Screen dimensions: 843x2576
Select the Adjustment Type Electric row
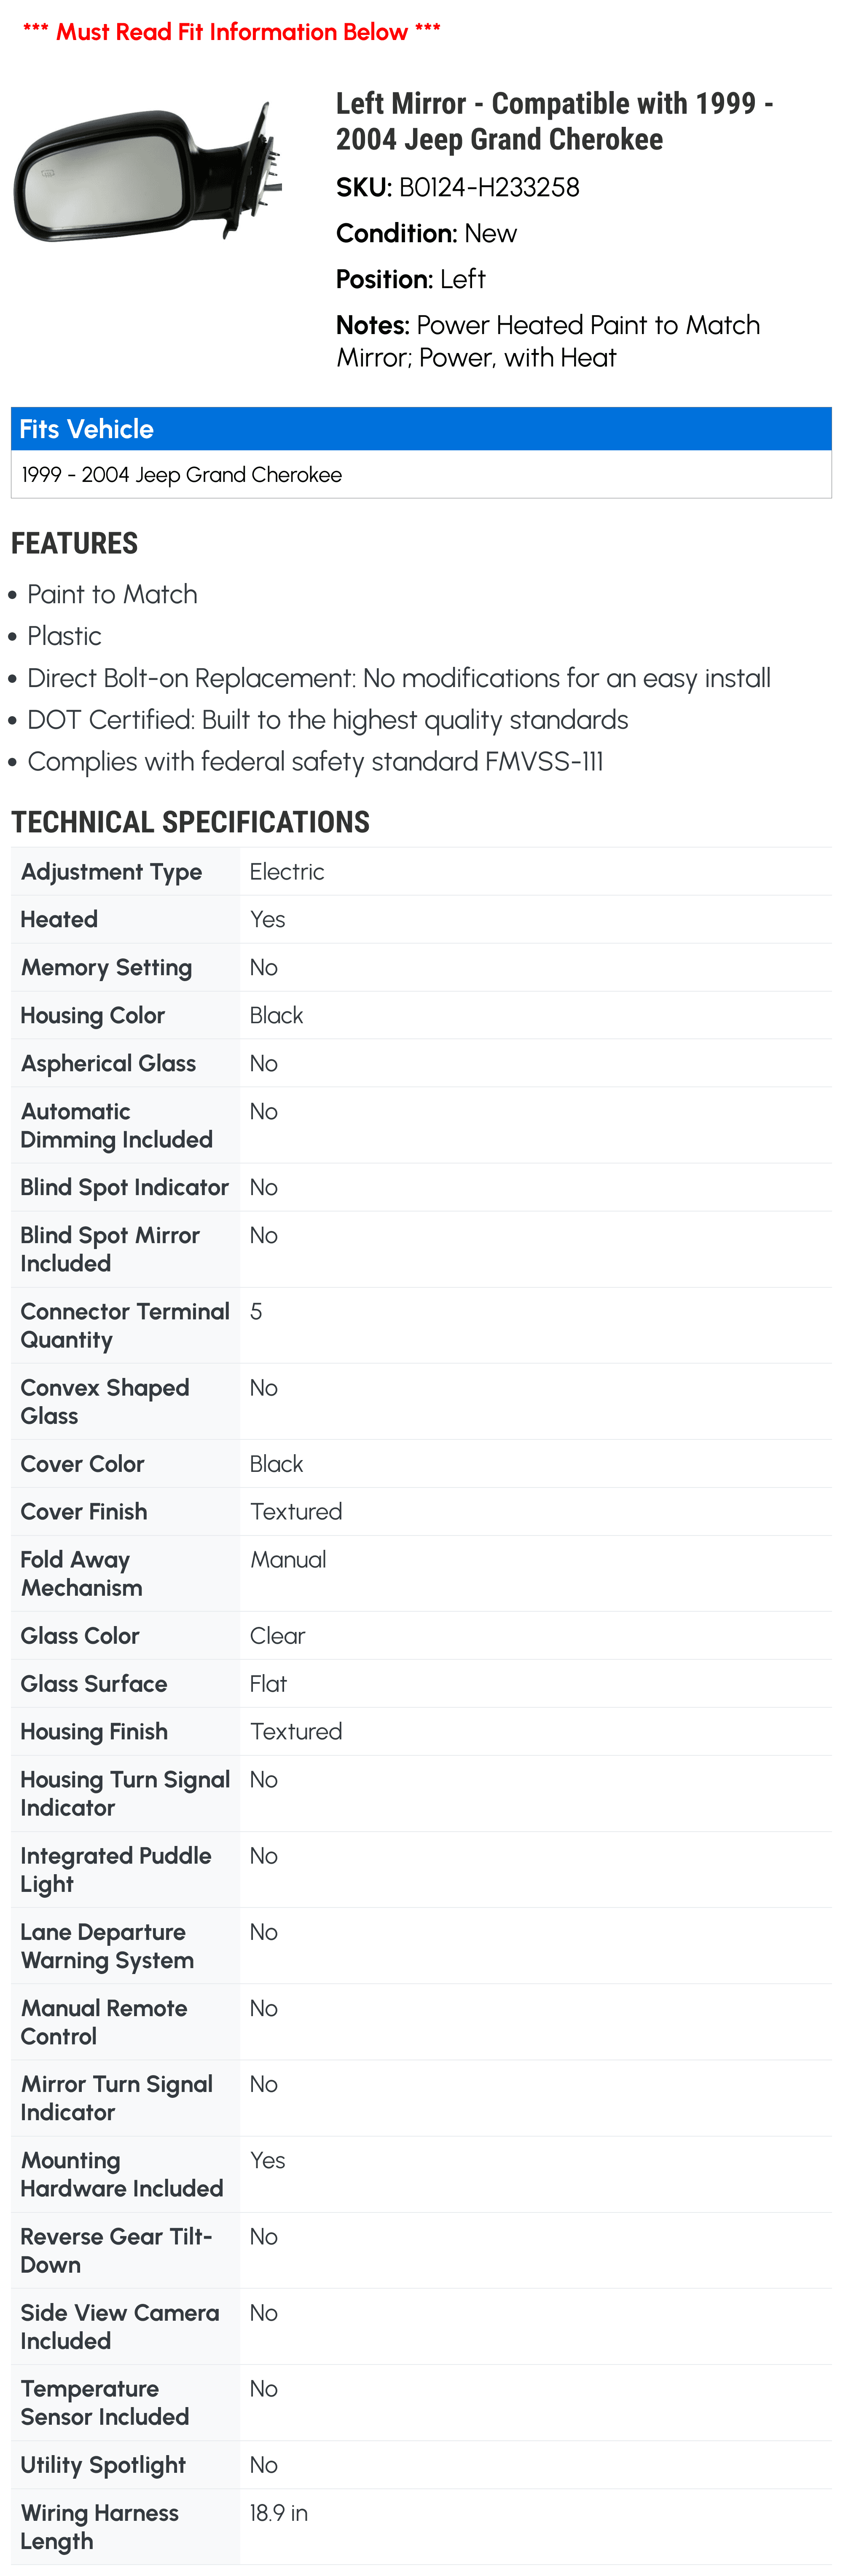421,872
